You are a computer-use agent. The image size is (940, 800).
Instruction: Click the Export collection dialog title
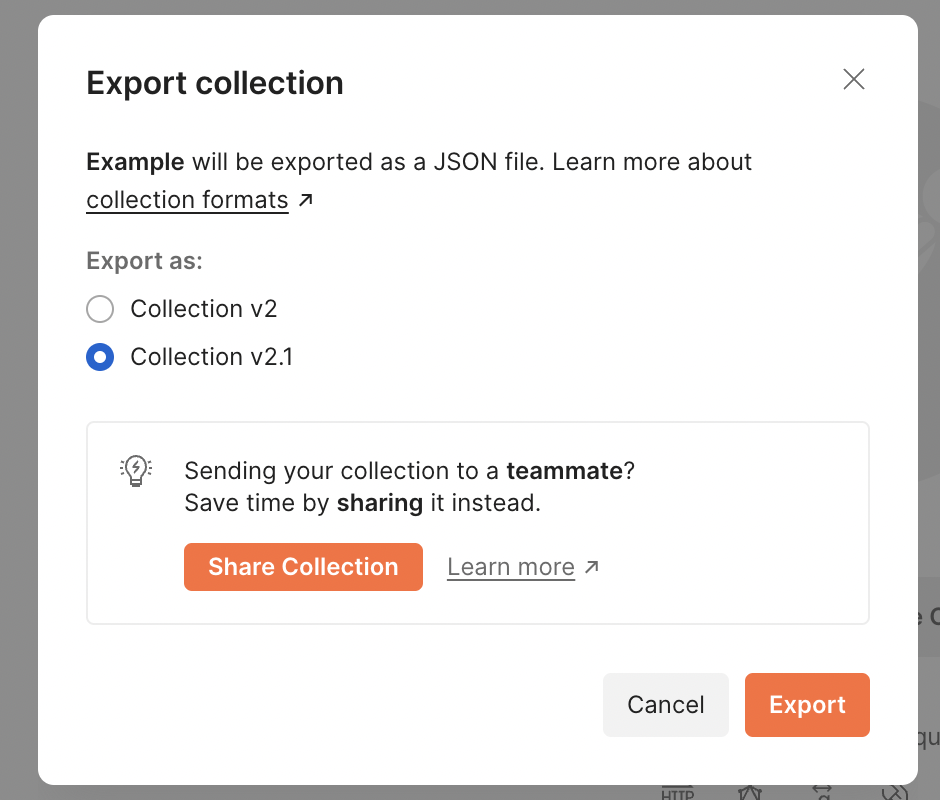pos(215,83)
